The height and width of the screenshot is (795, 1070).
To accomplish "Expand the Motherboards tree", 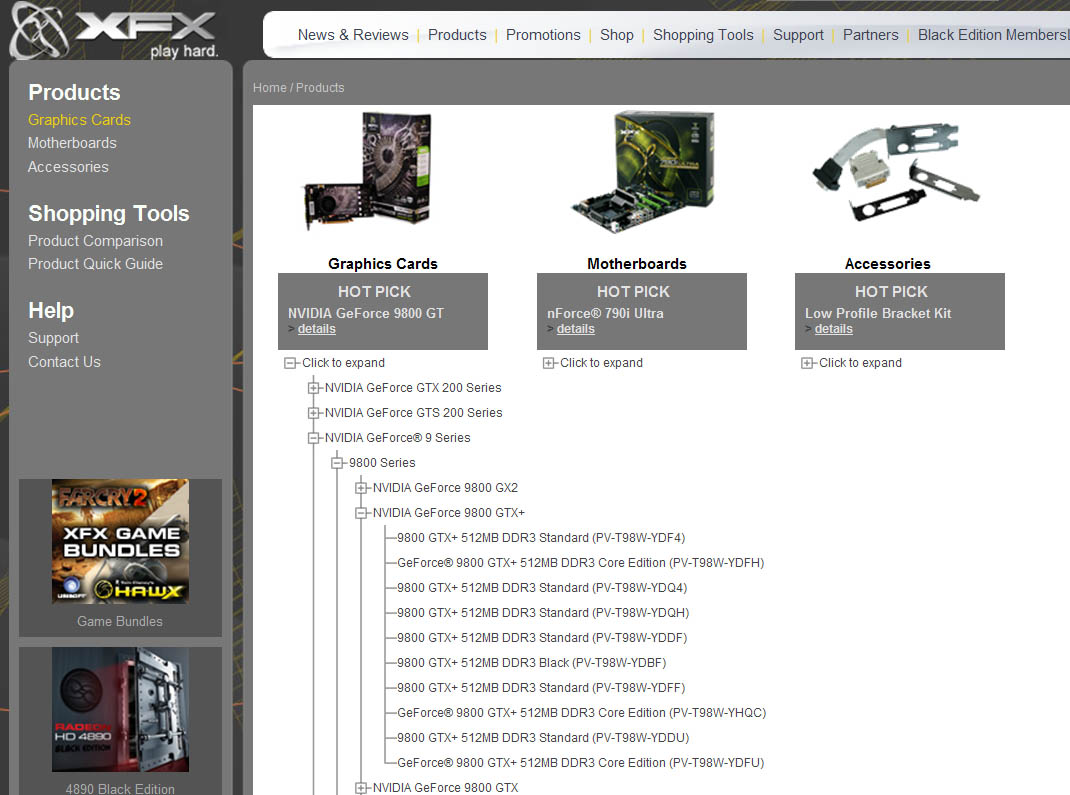I will click(x=548, y=363).
